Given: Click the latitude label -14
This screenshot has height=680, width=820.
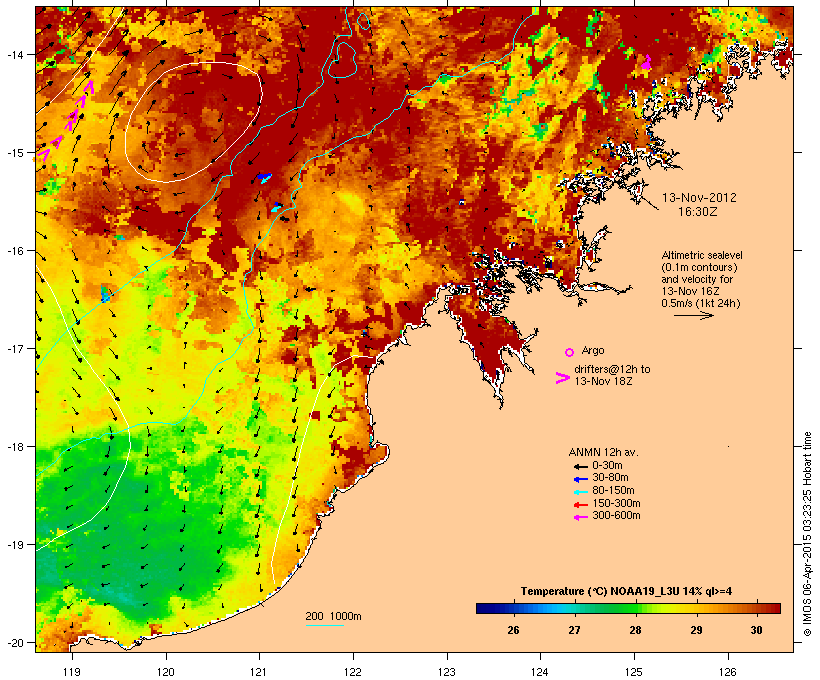Looking at the screenshot, I should point(15,54).
